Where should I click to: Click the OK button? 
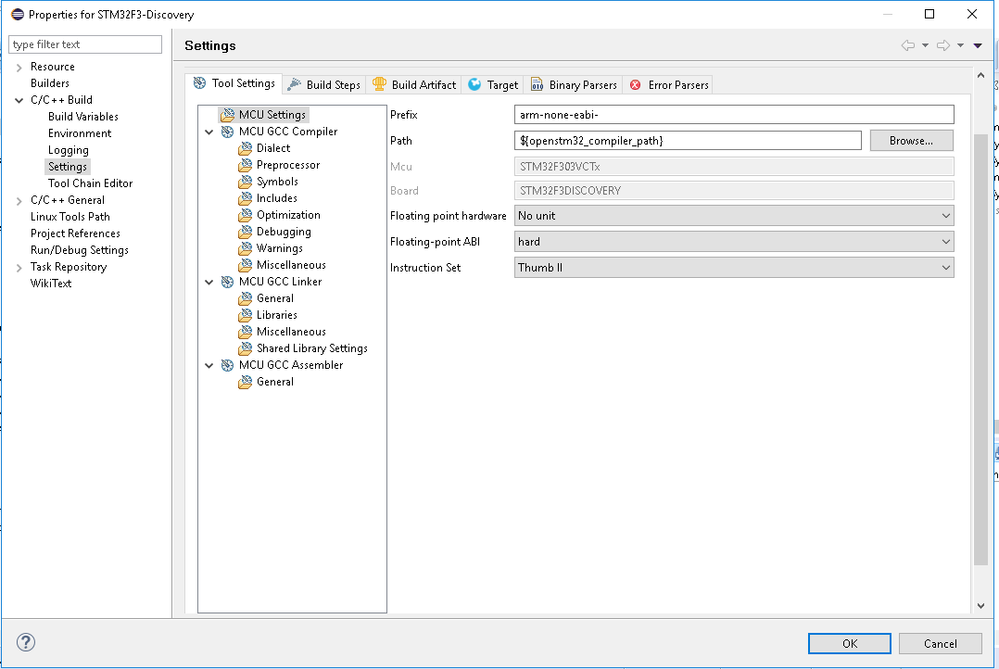849,644
